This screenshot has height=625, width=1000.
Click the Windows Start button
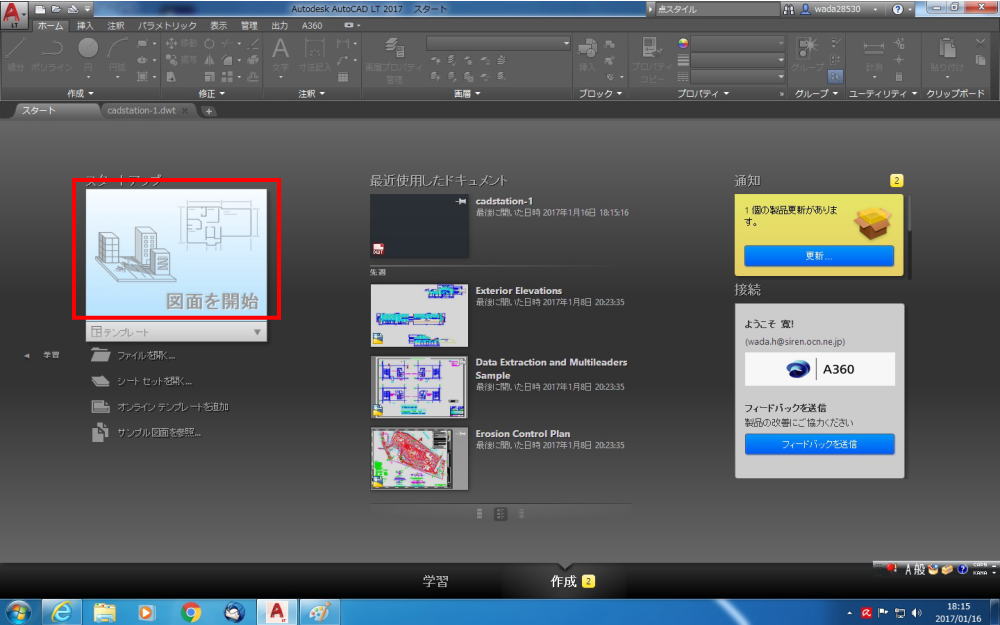(18, 612)
